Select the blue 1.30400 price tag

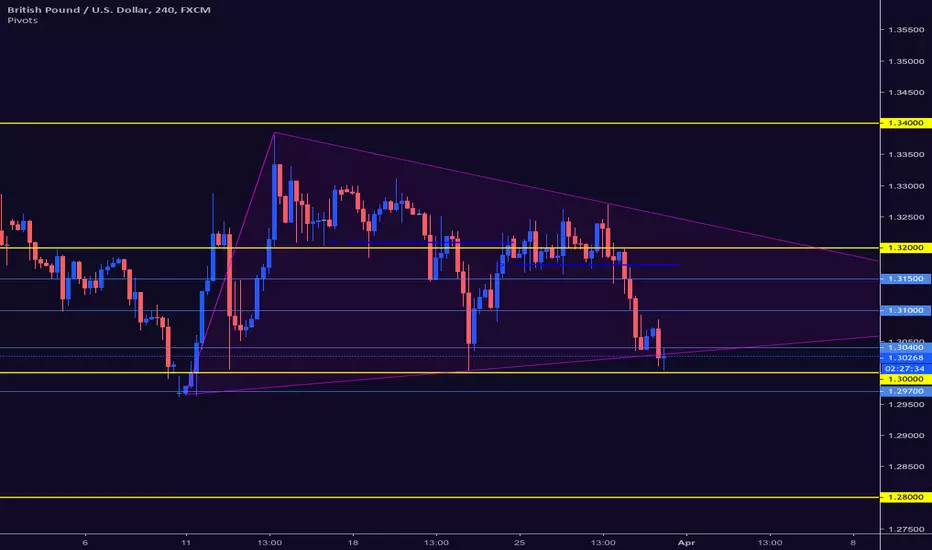906,347
